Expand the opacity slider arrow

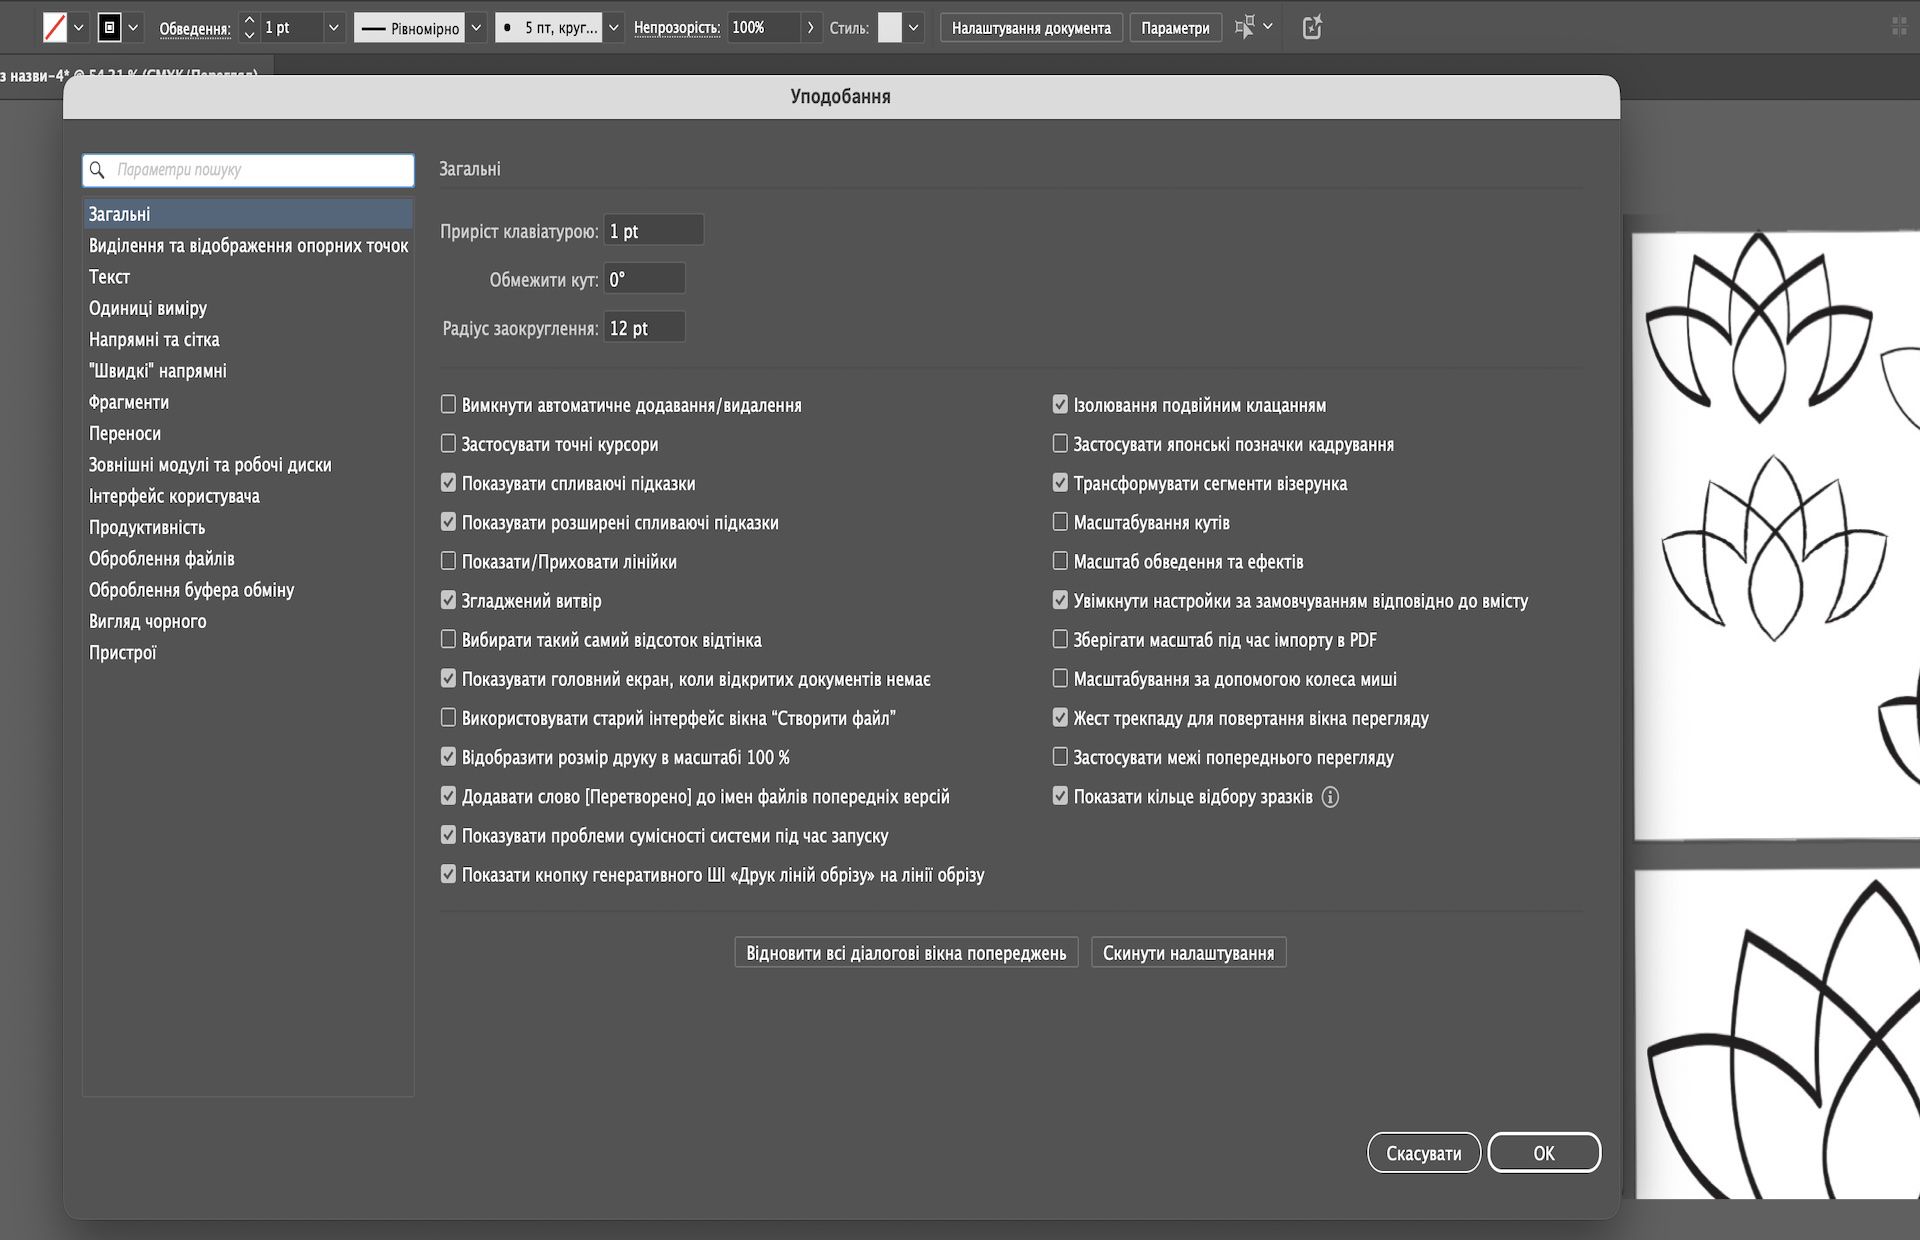coord(810,28)
